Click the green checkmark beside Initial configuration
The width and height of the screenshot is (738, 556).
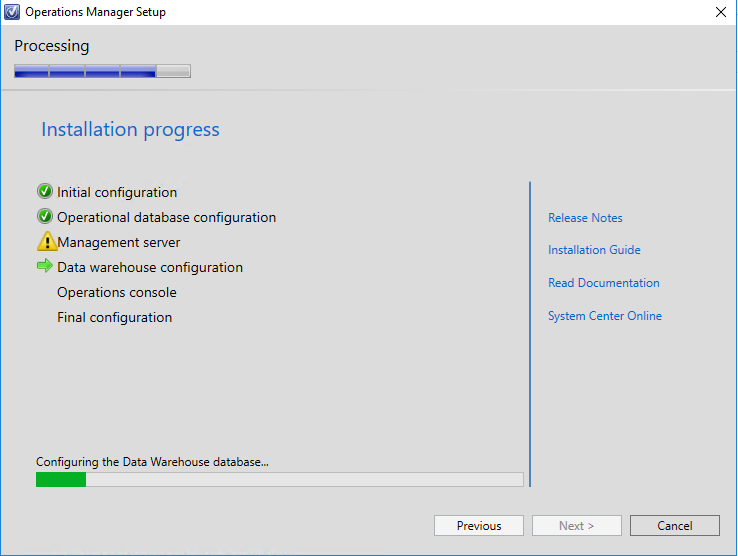45,191
